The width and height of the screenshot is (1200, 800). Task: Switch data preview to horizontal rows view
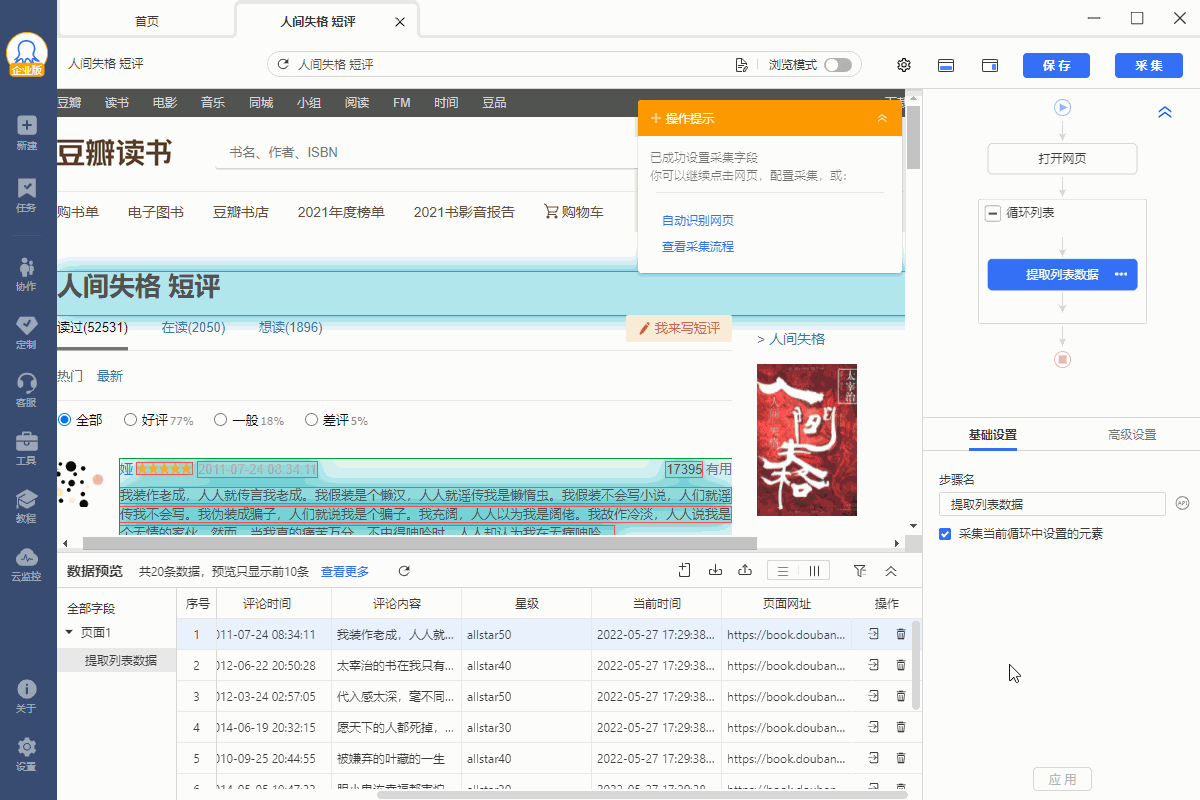tap(783, 571)
